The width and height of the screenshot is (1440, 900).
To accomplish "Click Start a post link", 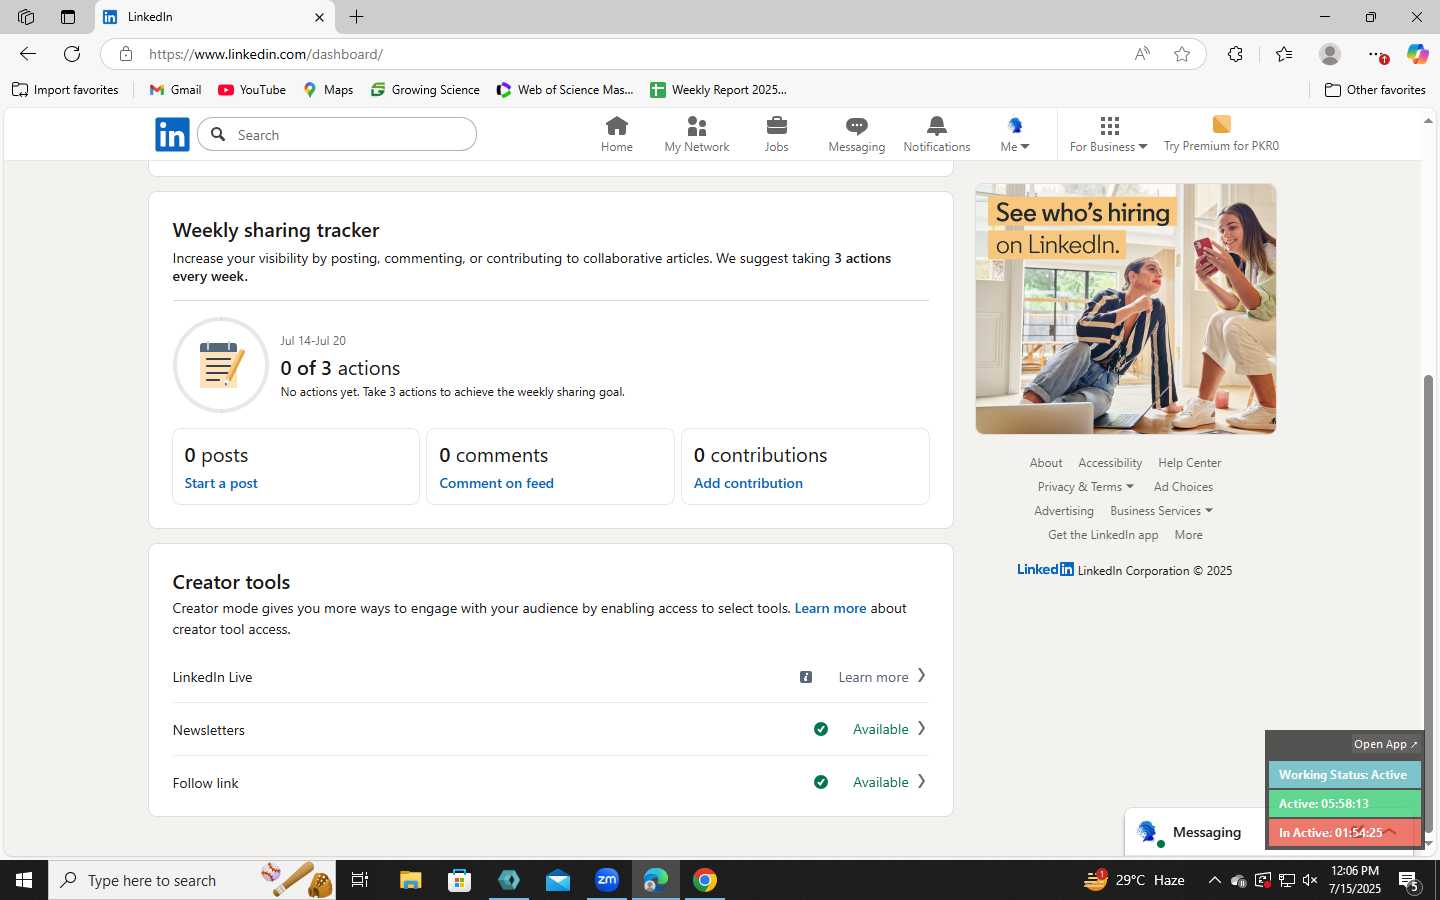I will (x=221, y=483).
